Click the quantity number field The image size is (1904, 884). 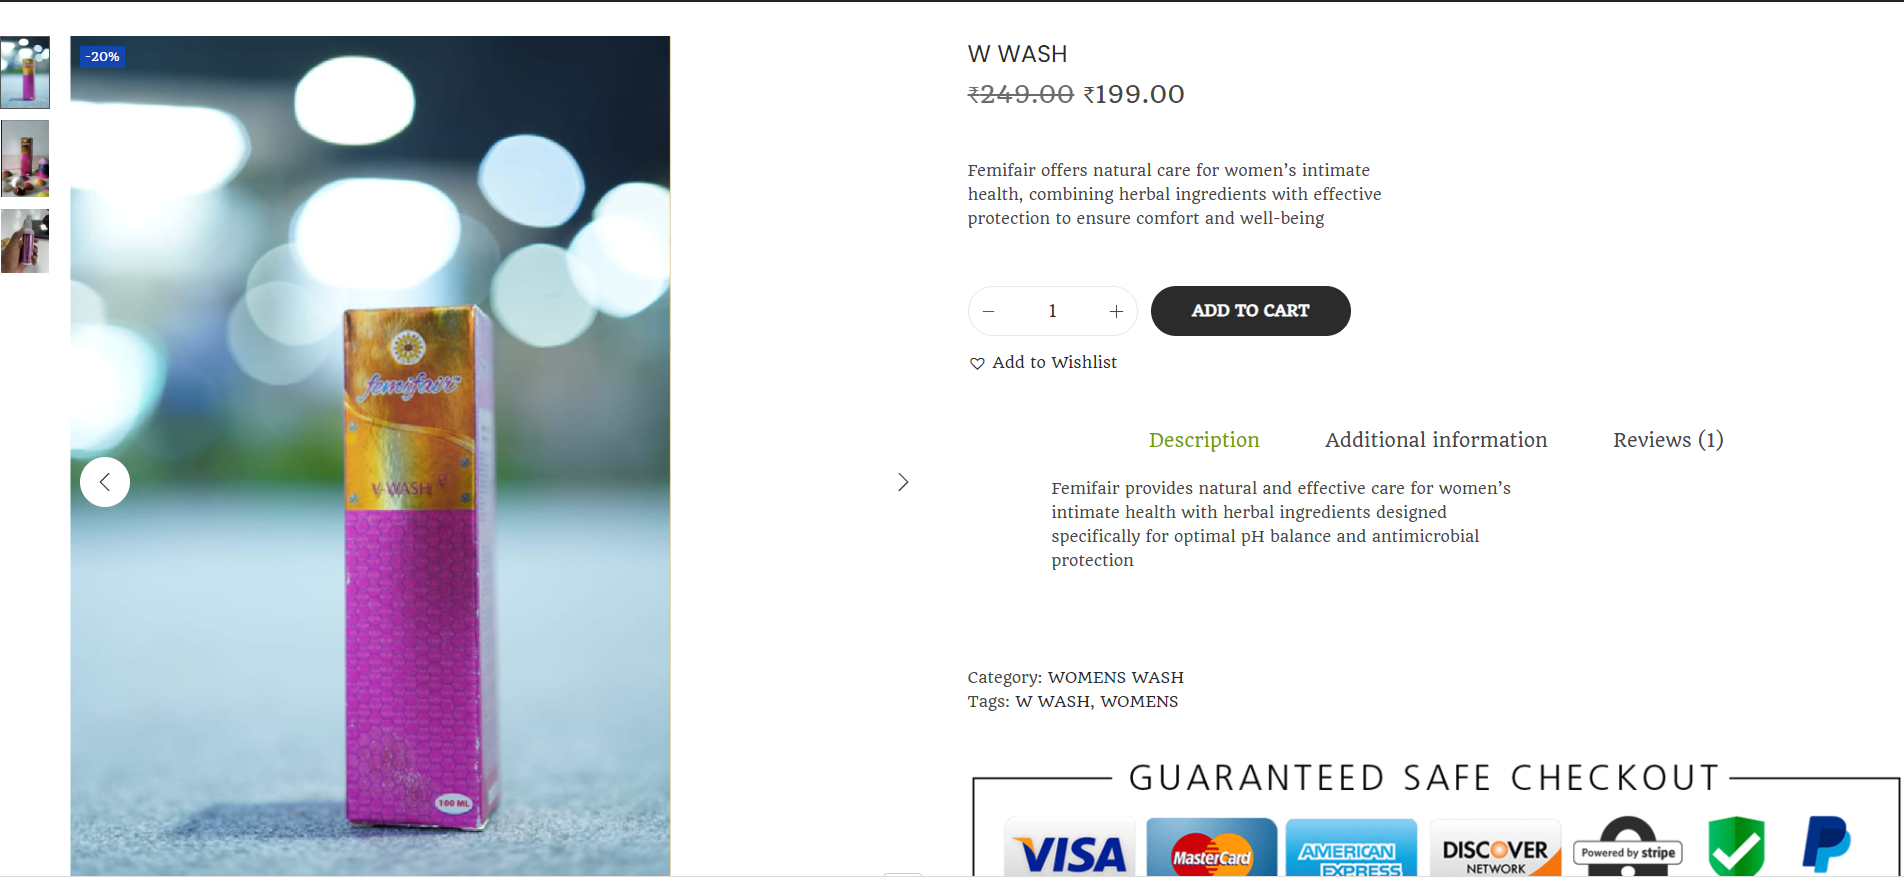pos(1052,311)
